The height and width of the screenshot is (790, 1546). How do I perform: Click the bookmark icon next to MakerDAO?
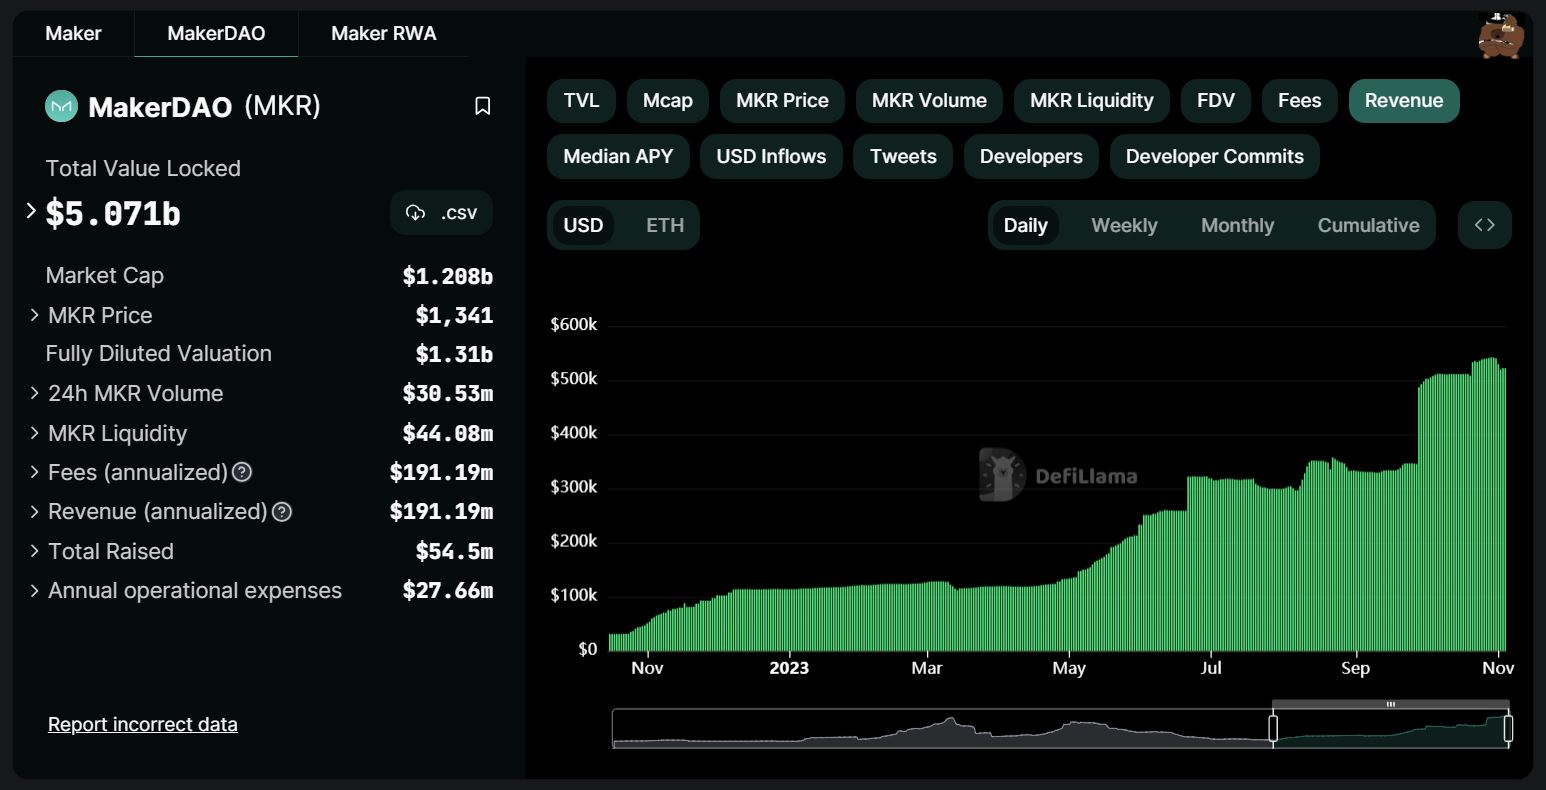[482, 106]
